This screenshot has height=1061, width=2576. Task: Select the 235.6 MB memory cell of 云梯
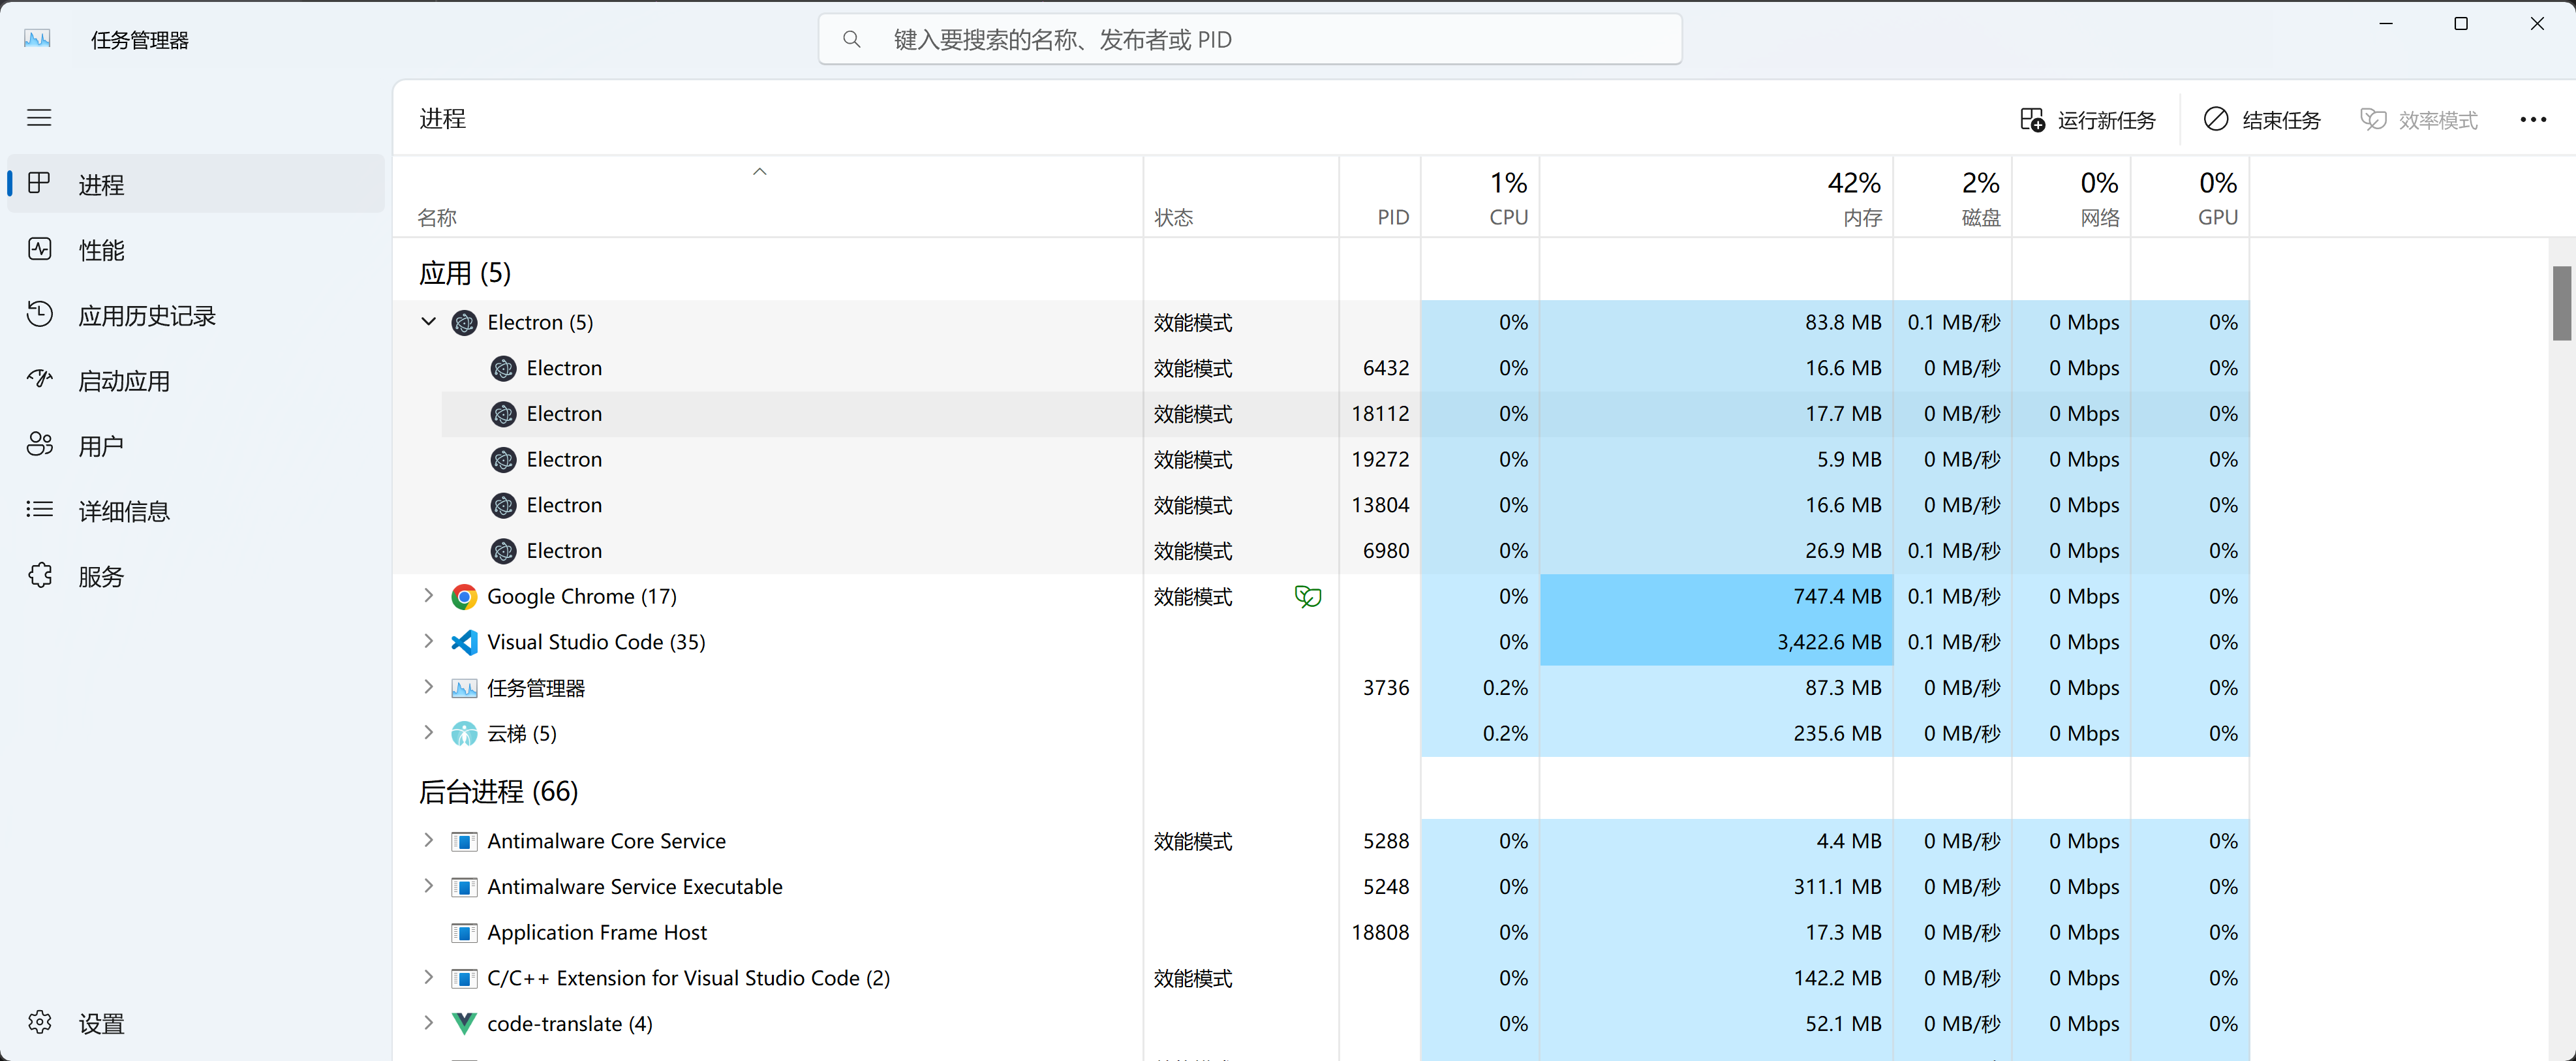1717,733
